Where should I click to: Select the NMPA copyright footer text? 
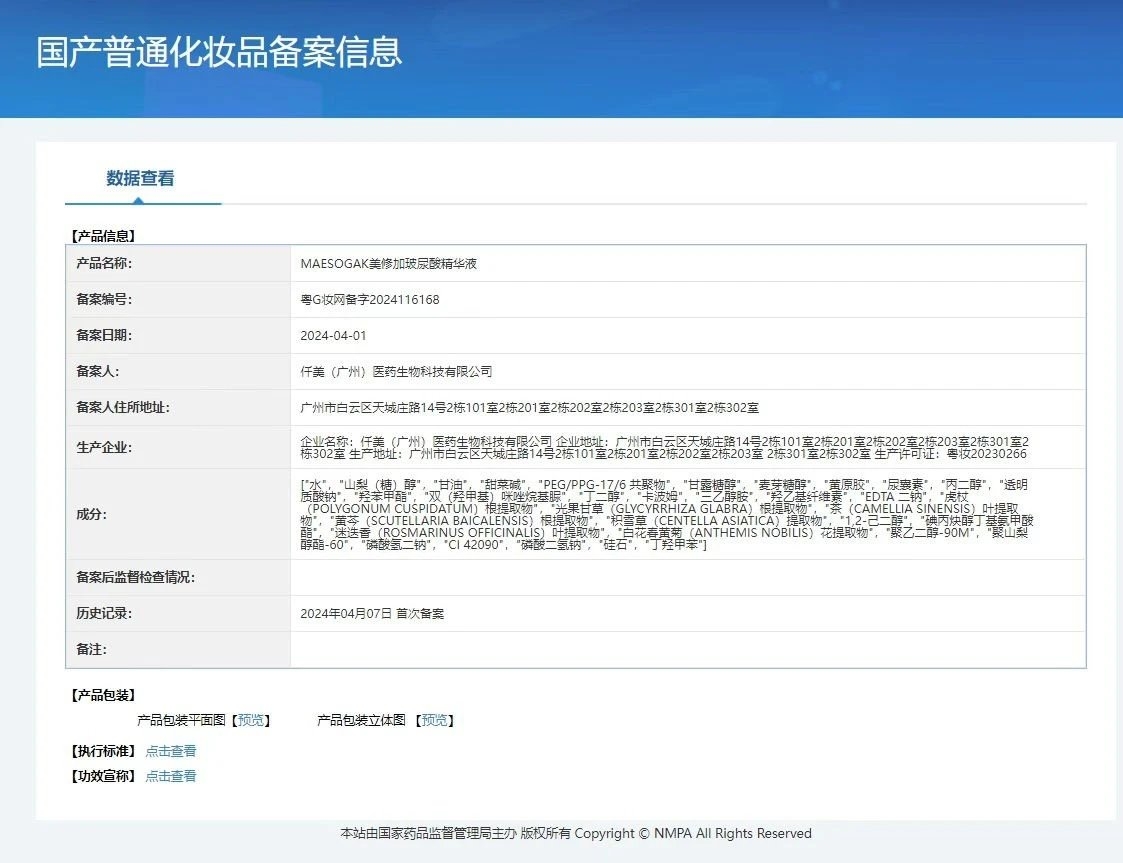pos(576,833)
